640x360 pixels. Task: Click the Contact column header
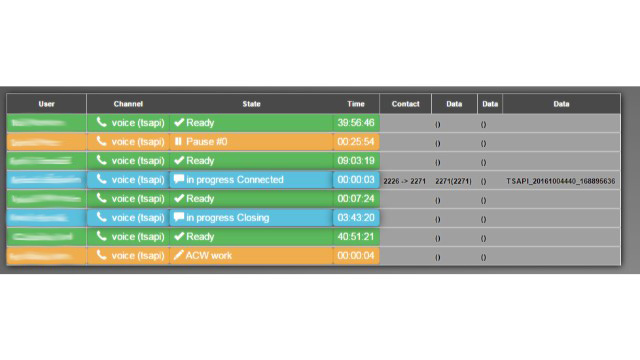[x=405, y=104]
